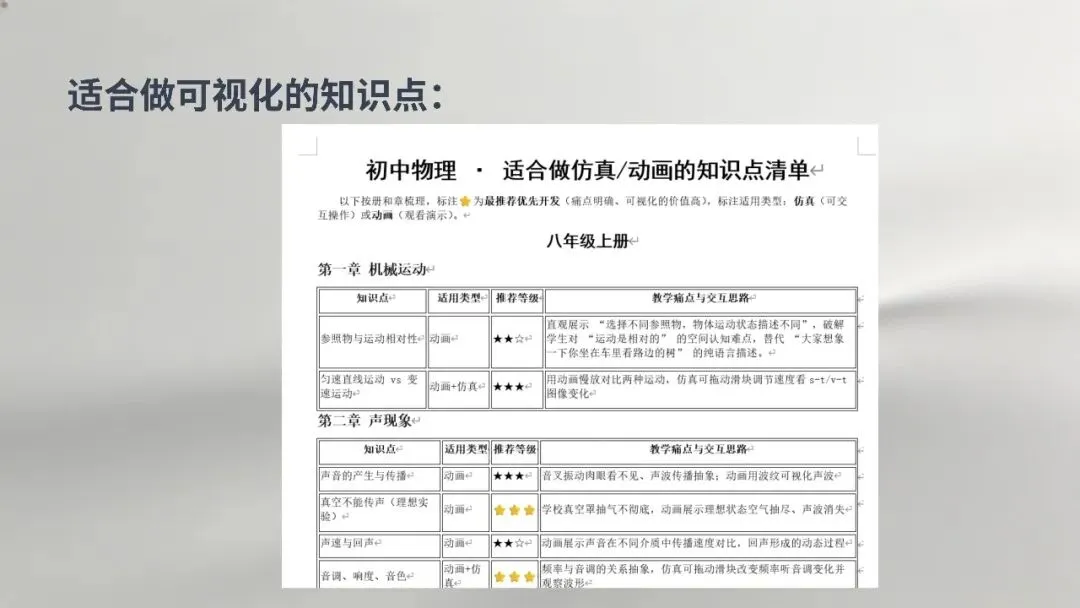
Task: Click the gold stars in the 真空不能传声 row
Action: point(515,510)
